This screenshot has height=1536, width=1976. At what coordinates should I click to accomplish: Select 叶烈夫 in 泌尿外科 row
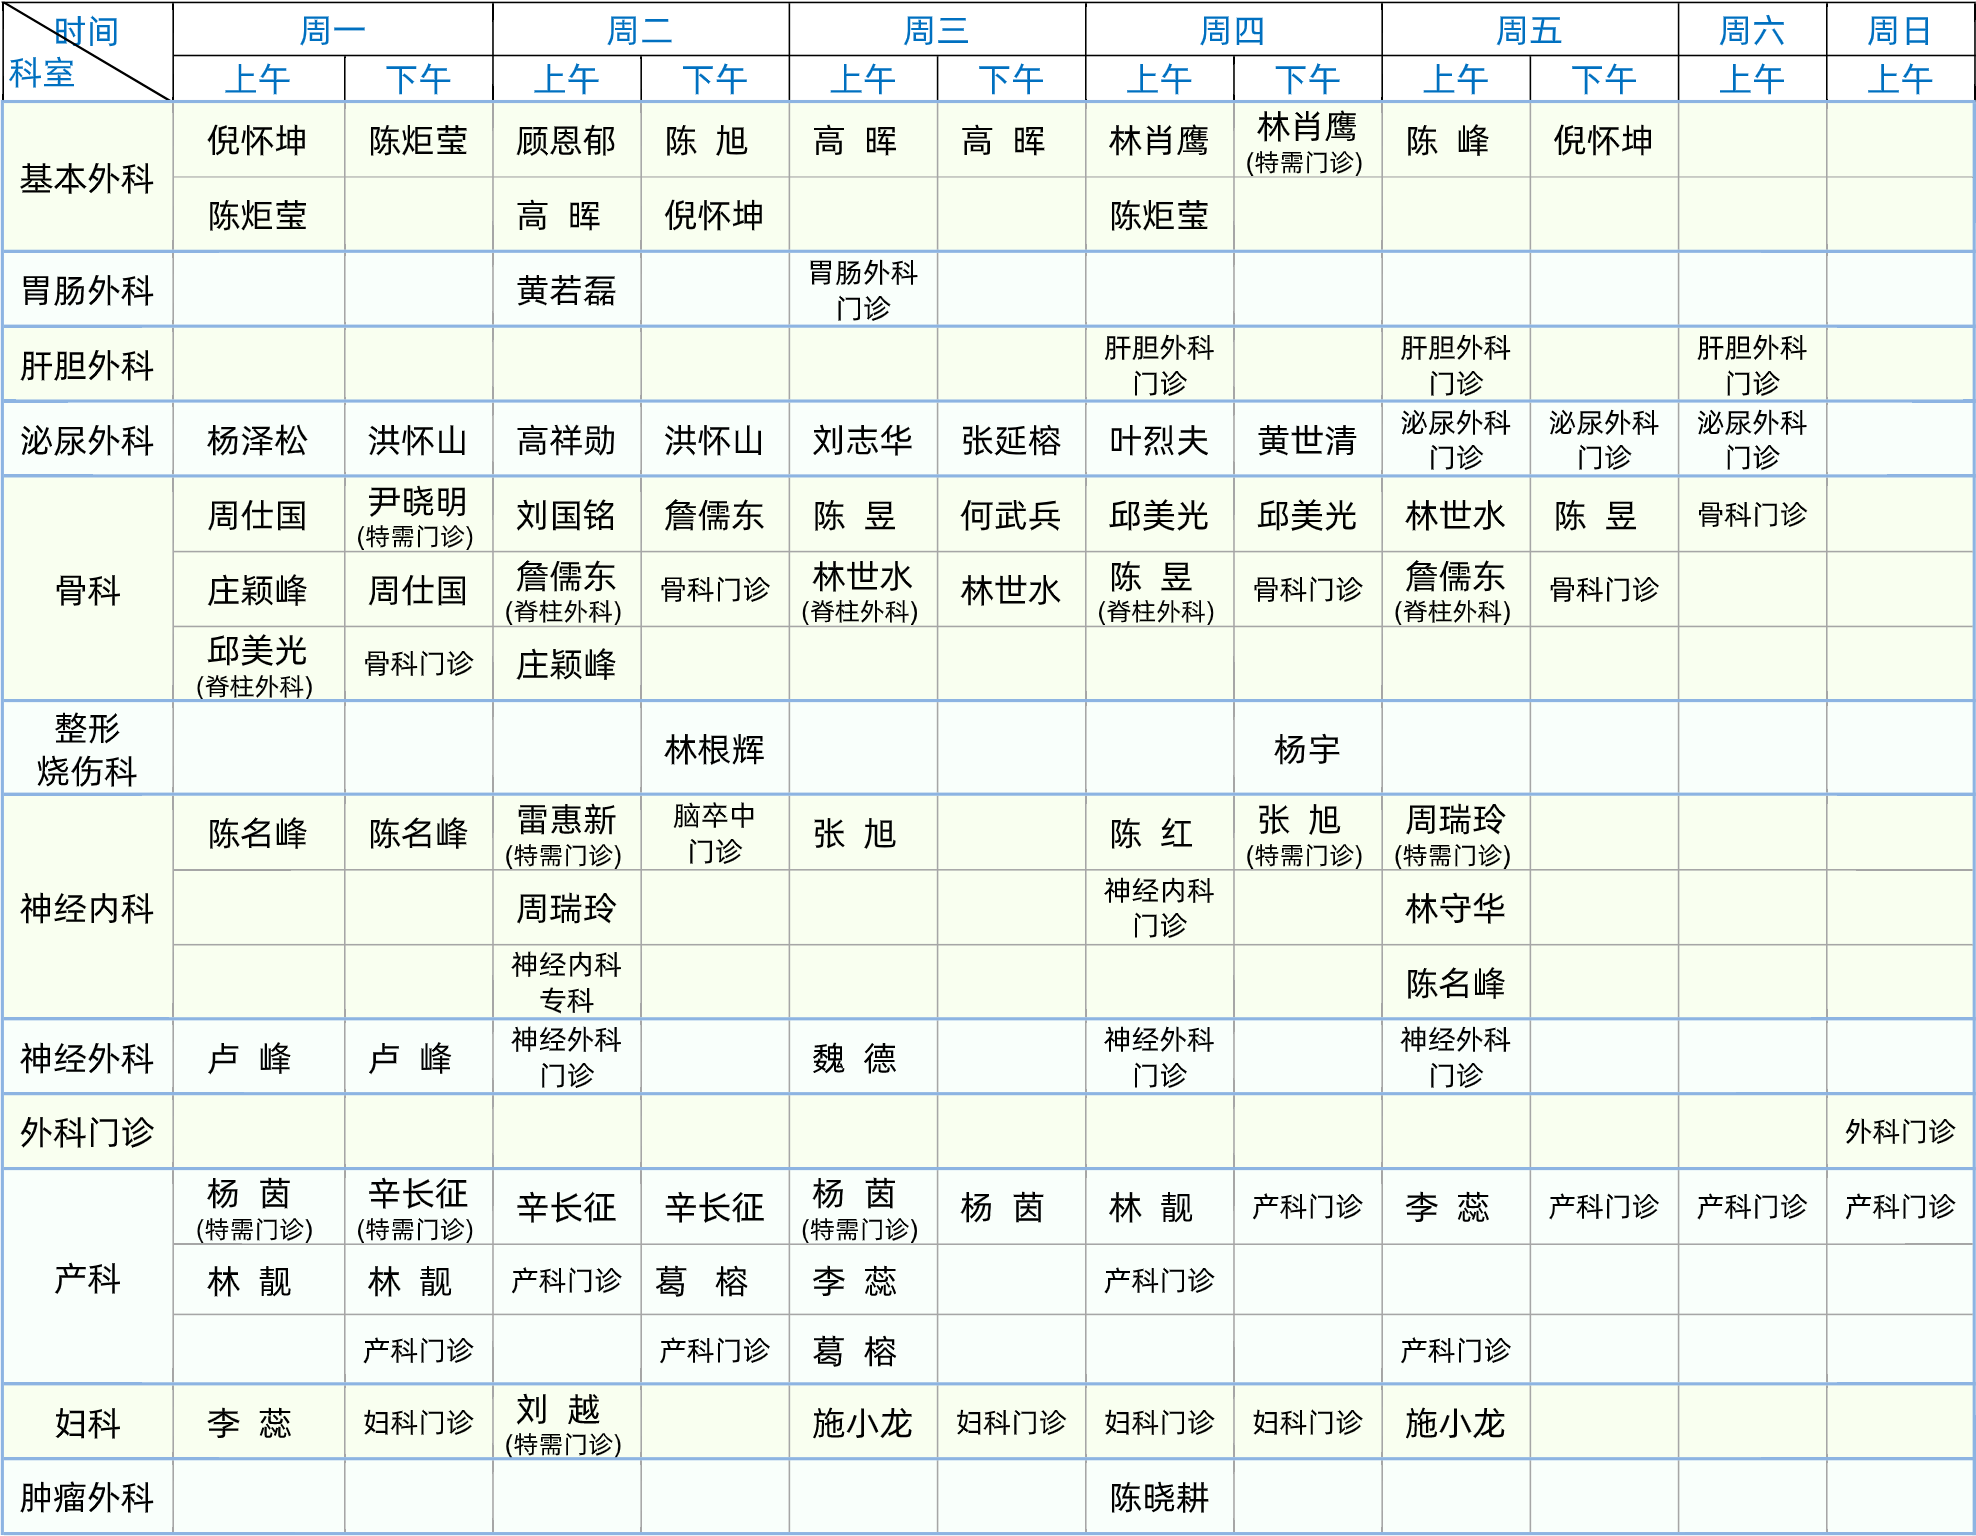1159,440
